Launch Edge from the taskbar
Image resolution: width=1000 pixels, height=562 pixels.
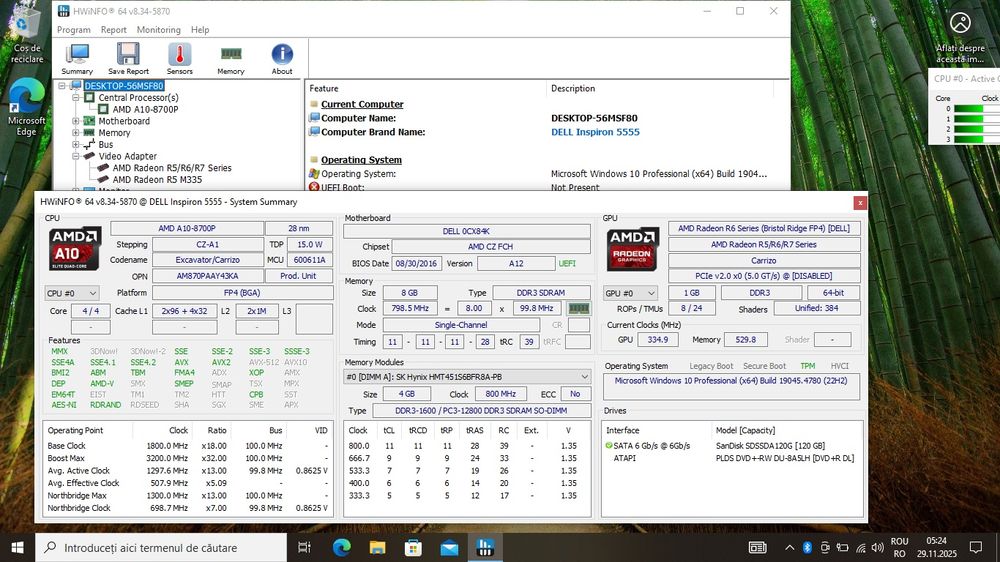point(342,547)
